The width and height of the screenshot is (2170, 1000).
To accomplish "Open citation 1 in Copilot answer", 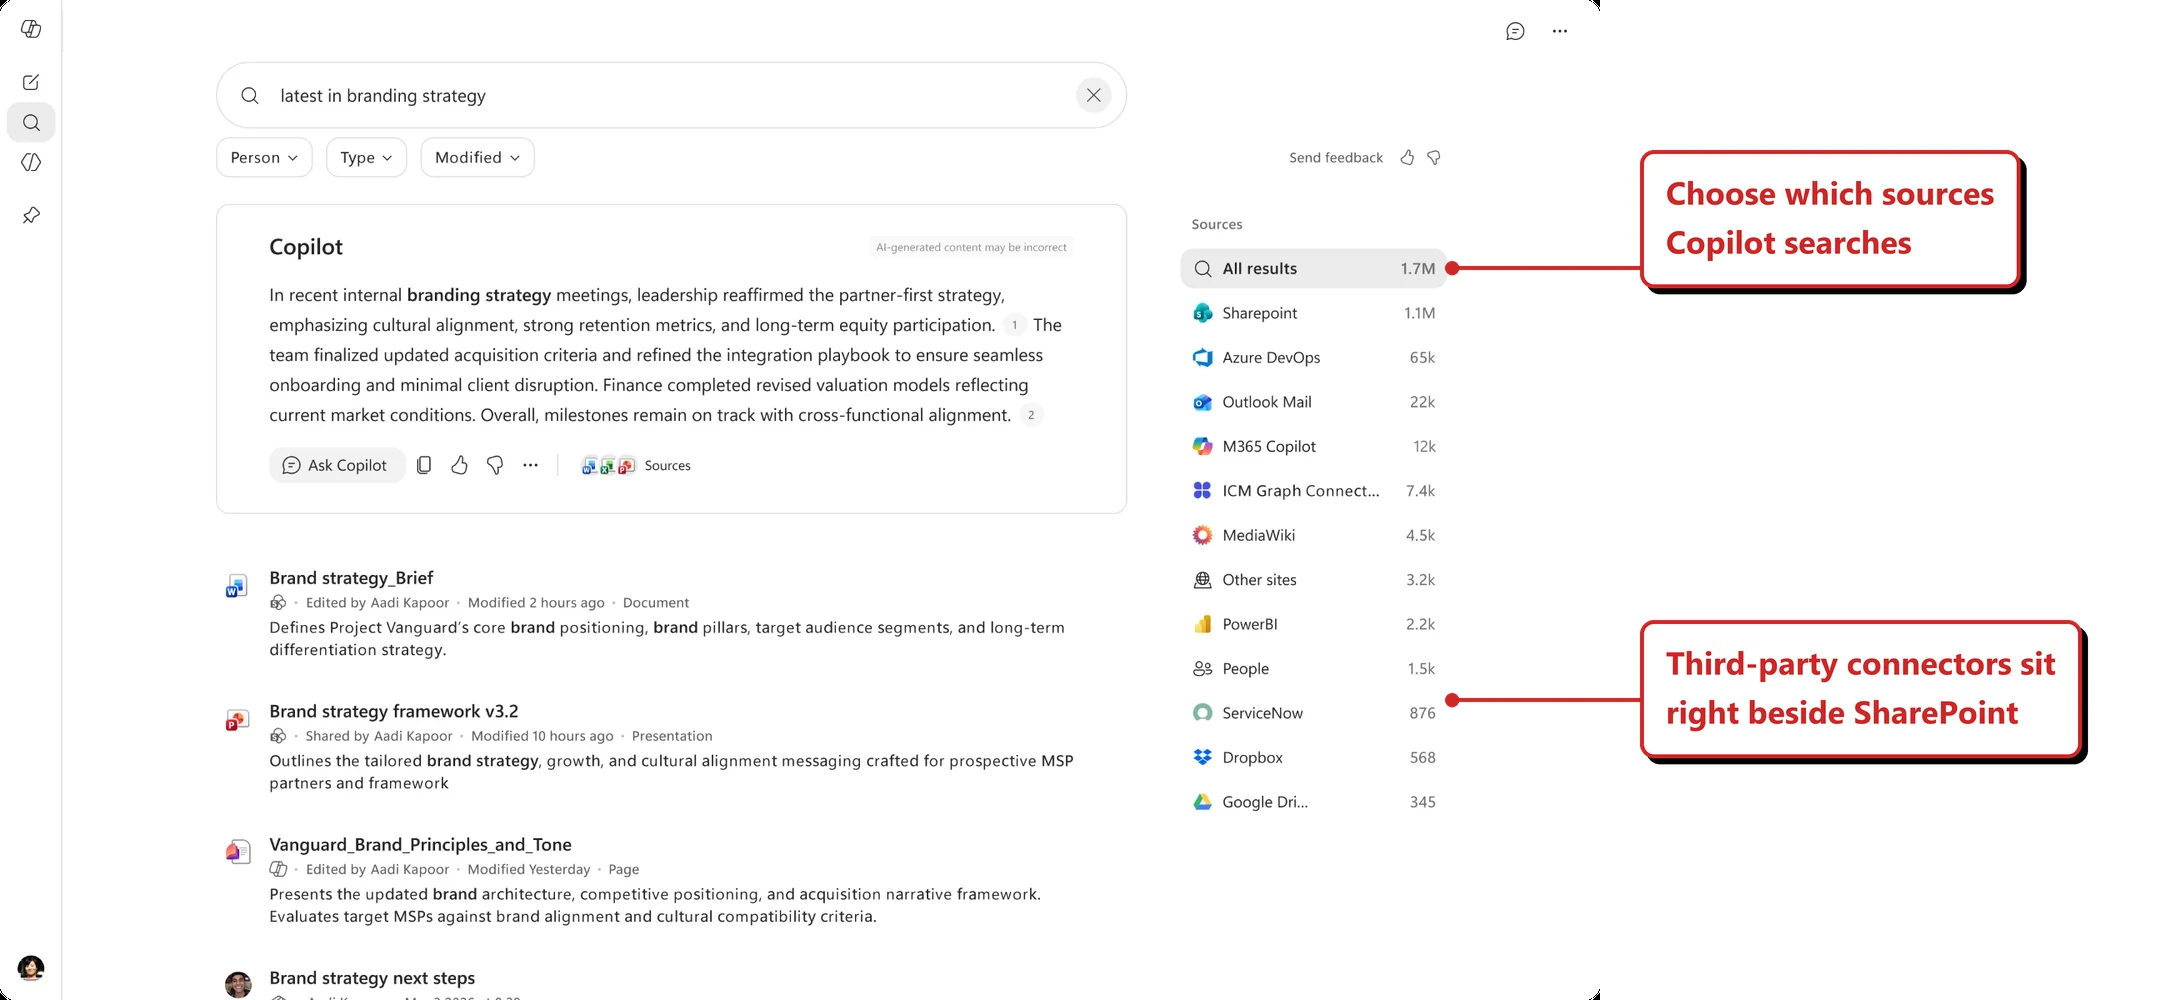I will tap(1014, 325).
